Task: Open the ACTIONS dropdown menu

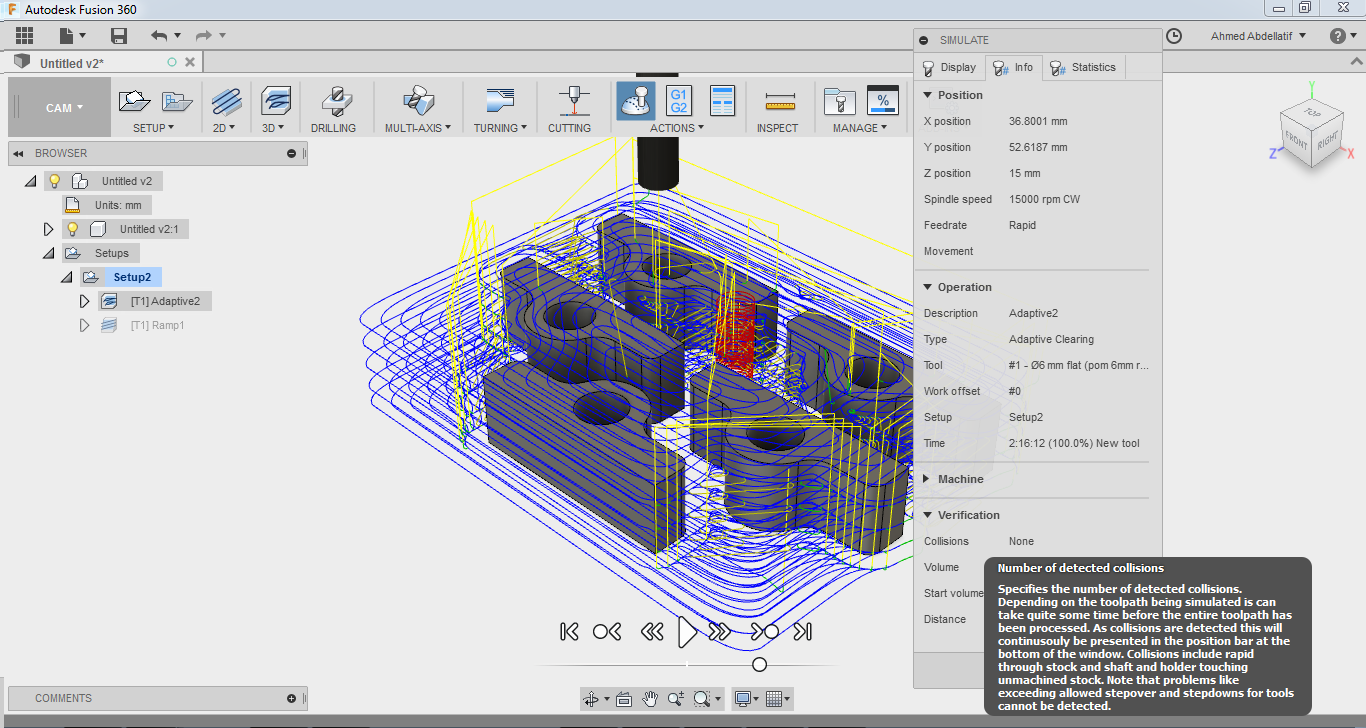Action: point(677,128)
